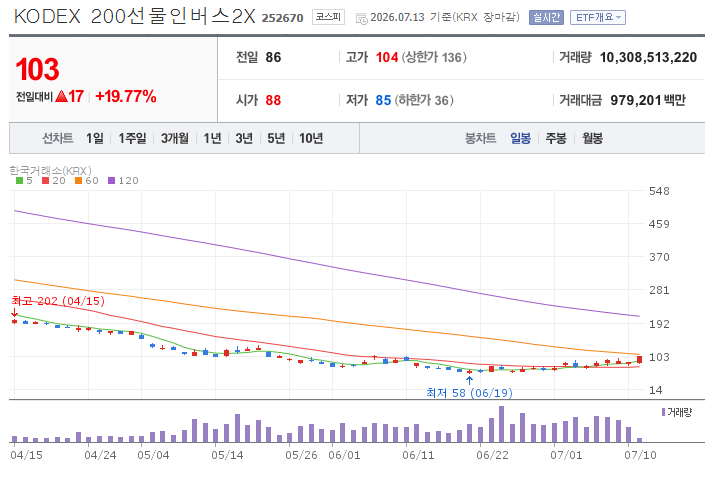Click the 코스피 market badge

point(328,17)
